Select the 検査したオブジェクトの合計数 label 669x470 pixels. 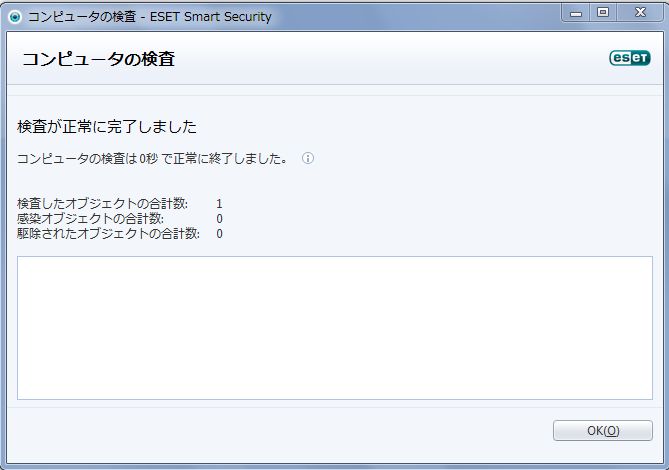pos(102,203)
